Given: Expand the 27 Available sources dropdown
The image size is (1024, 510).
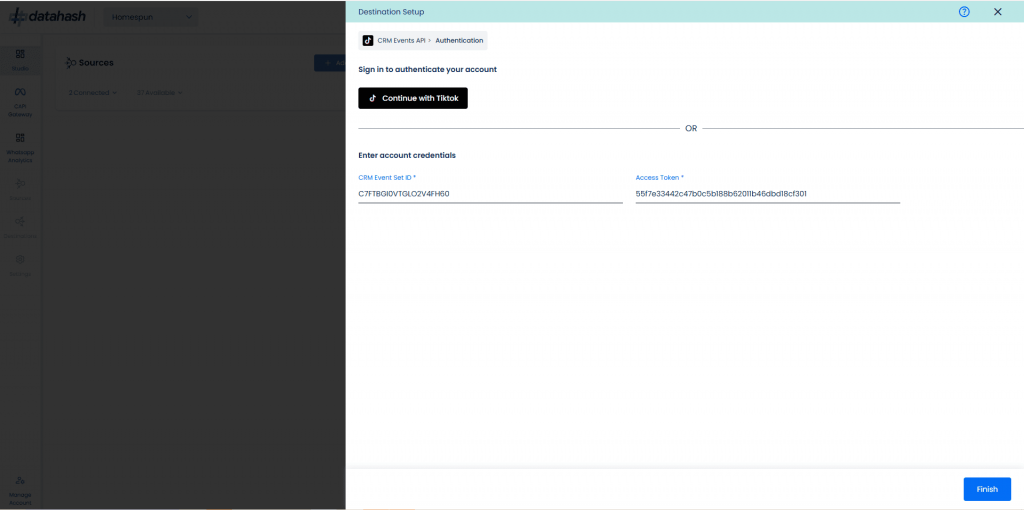Looking at the screenshot, I should tap(159, 93).
